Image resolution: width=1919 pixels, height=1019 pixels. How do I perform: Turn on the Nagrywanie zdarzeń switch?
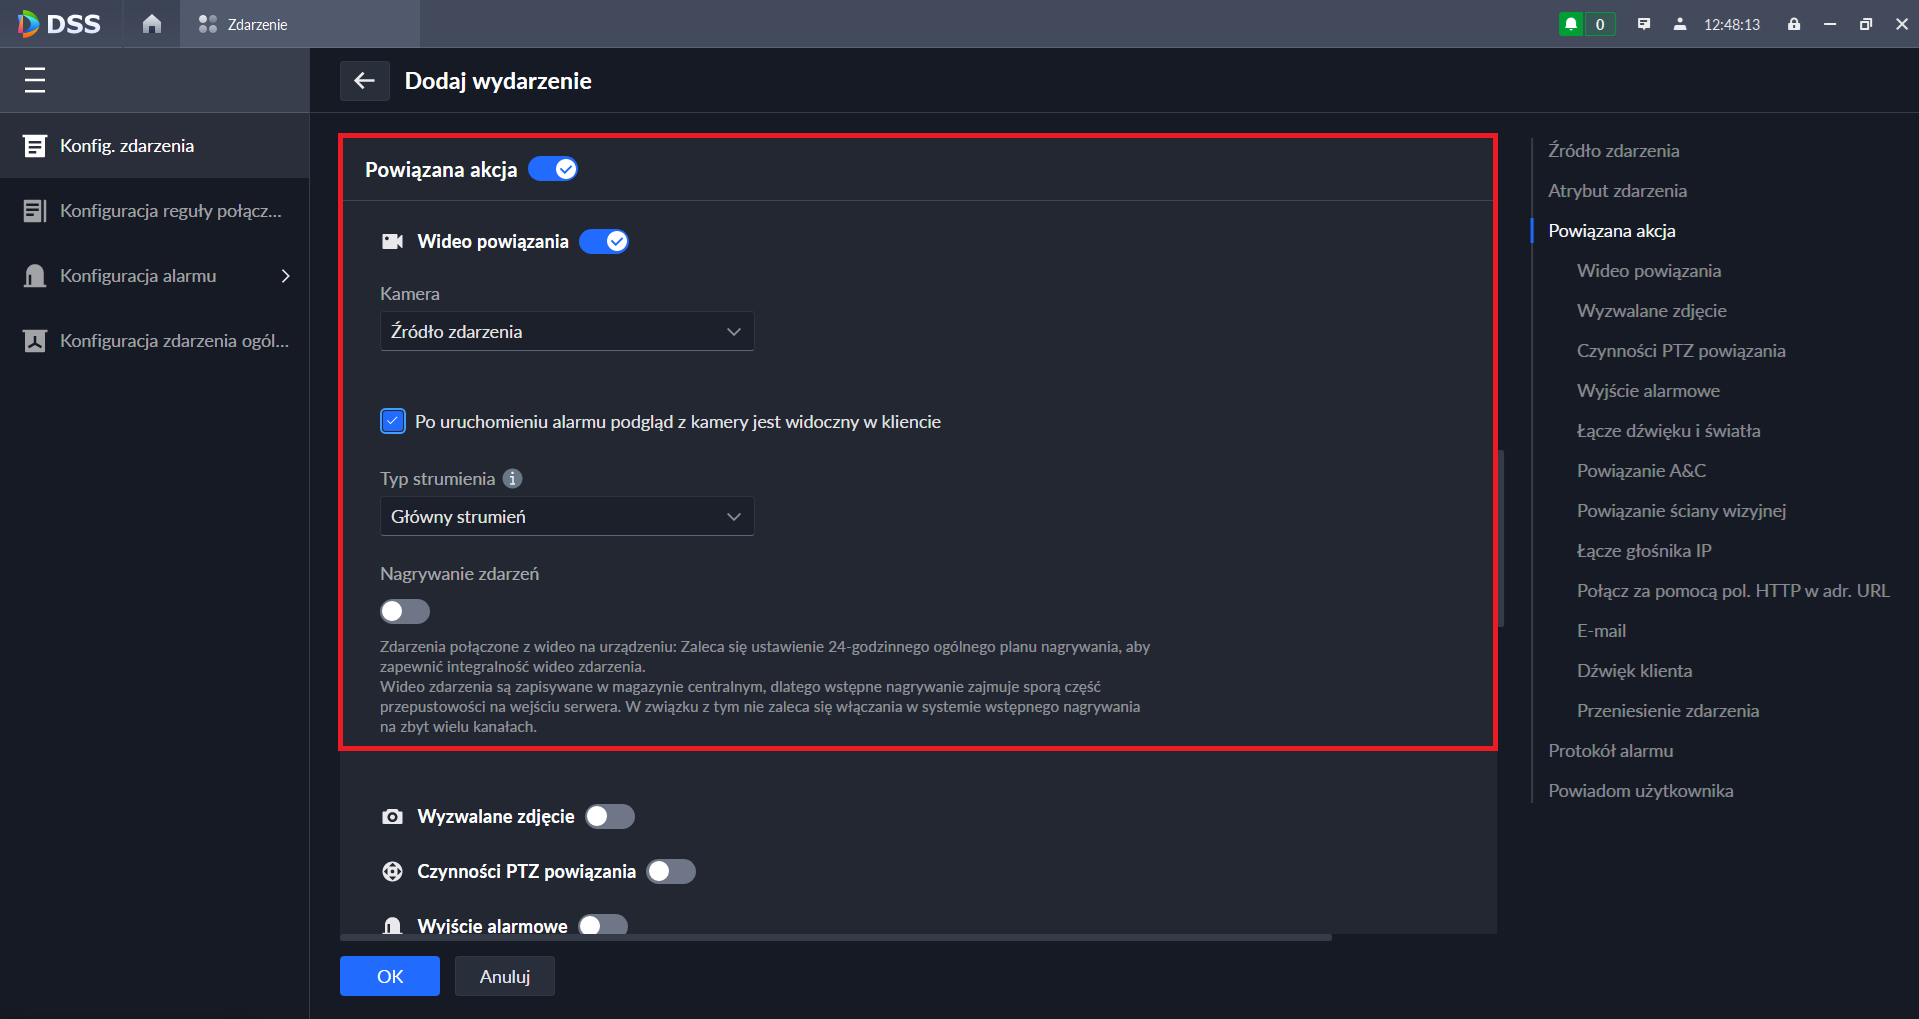[x=405, y=611]
